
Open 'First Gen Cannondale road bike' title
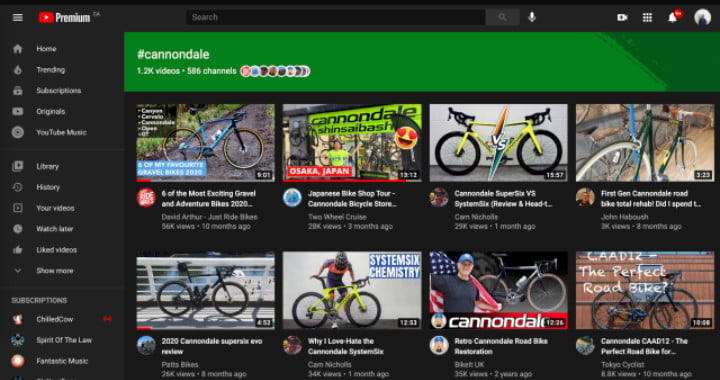point(651,199)
